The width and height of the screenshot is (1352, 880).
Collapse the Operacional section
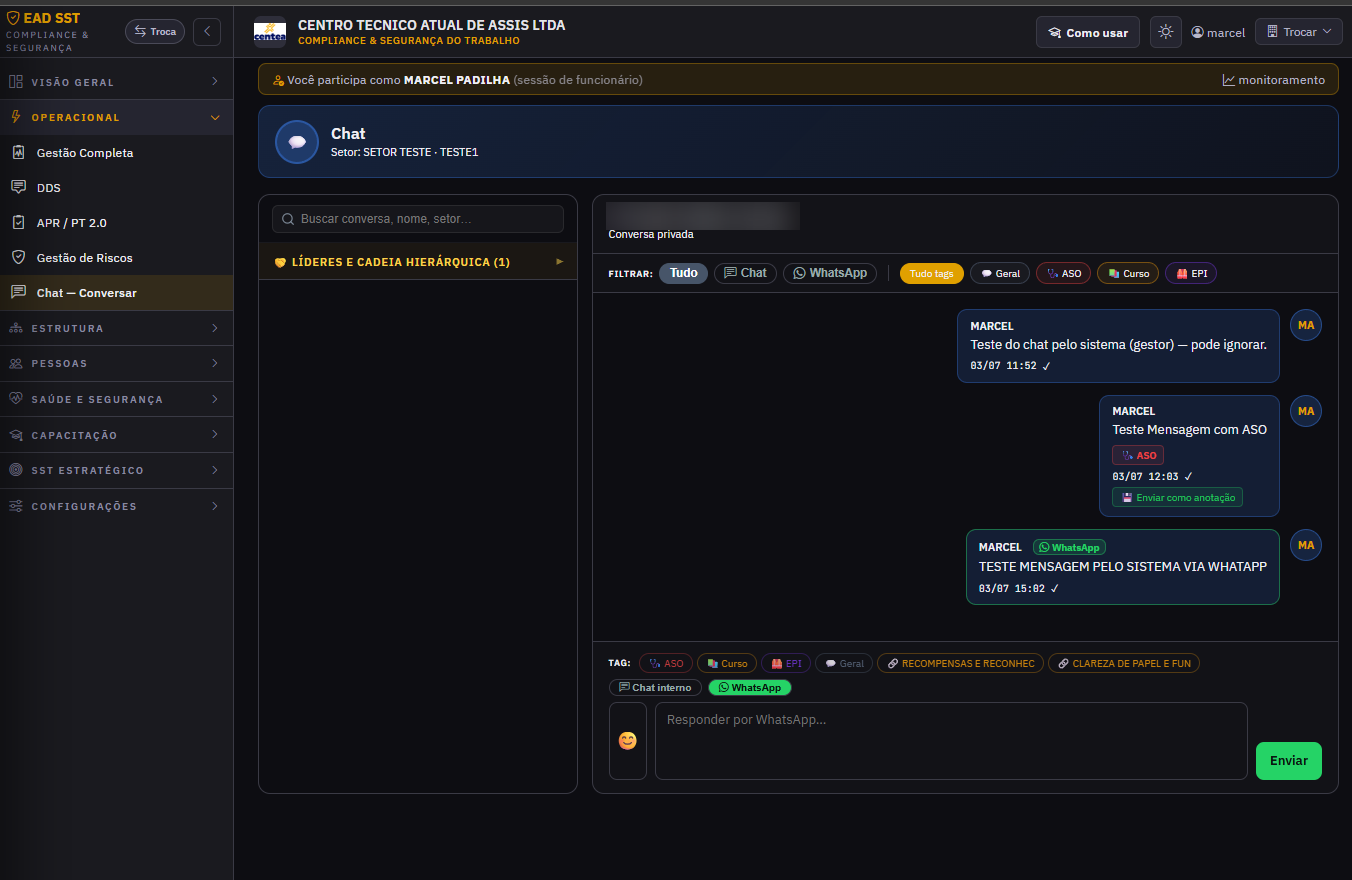[116, 117]
